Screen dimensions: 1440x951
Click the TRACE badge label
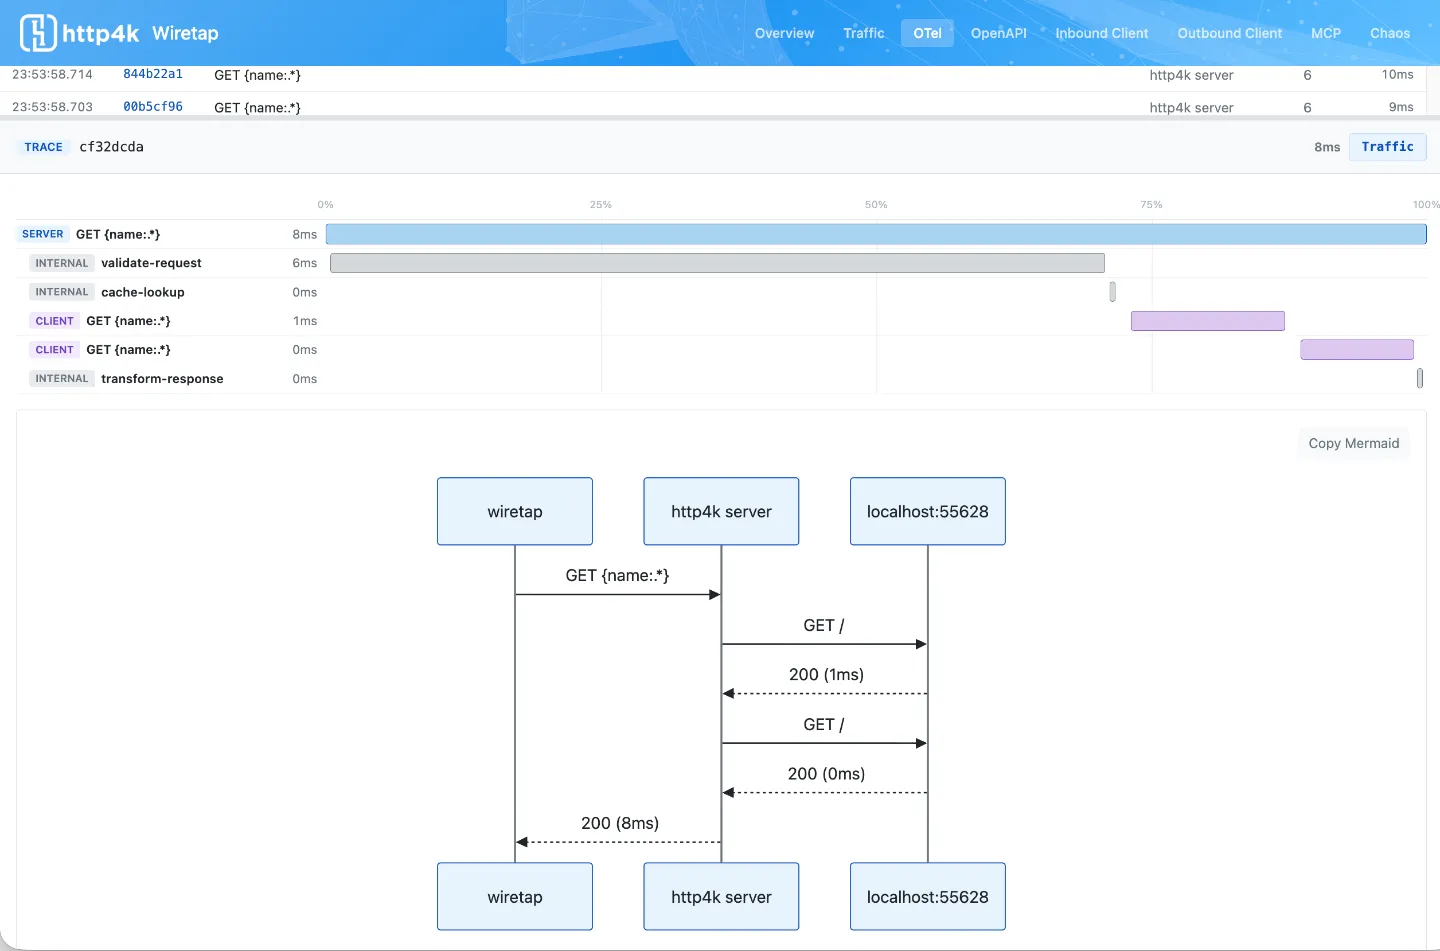click(x=43, y=147)
